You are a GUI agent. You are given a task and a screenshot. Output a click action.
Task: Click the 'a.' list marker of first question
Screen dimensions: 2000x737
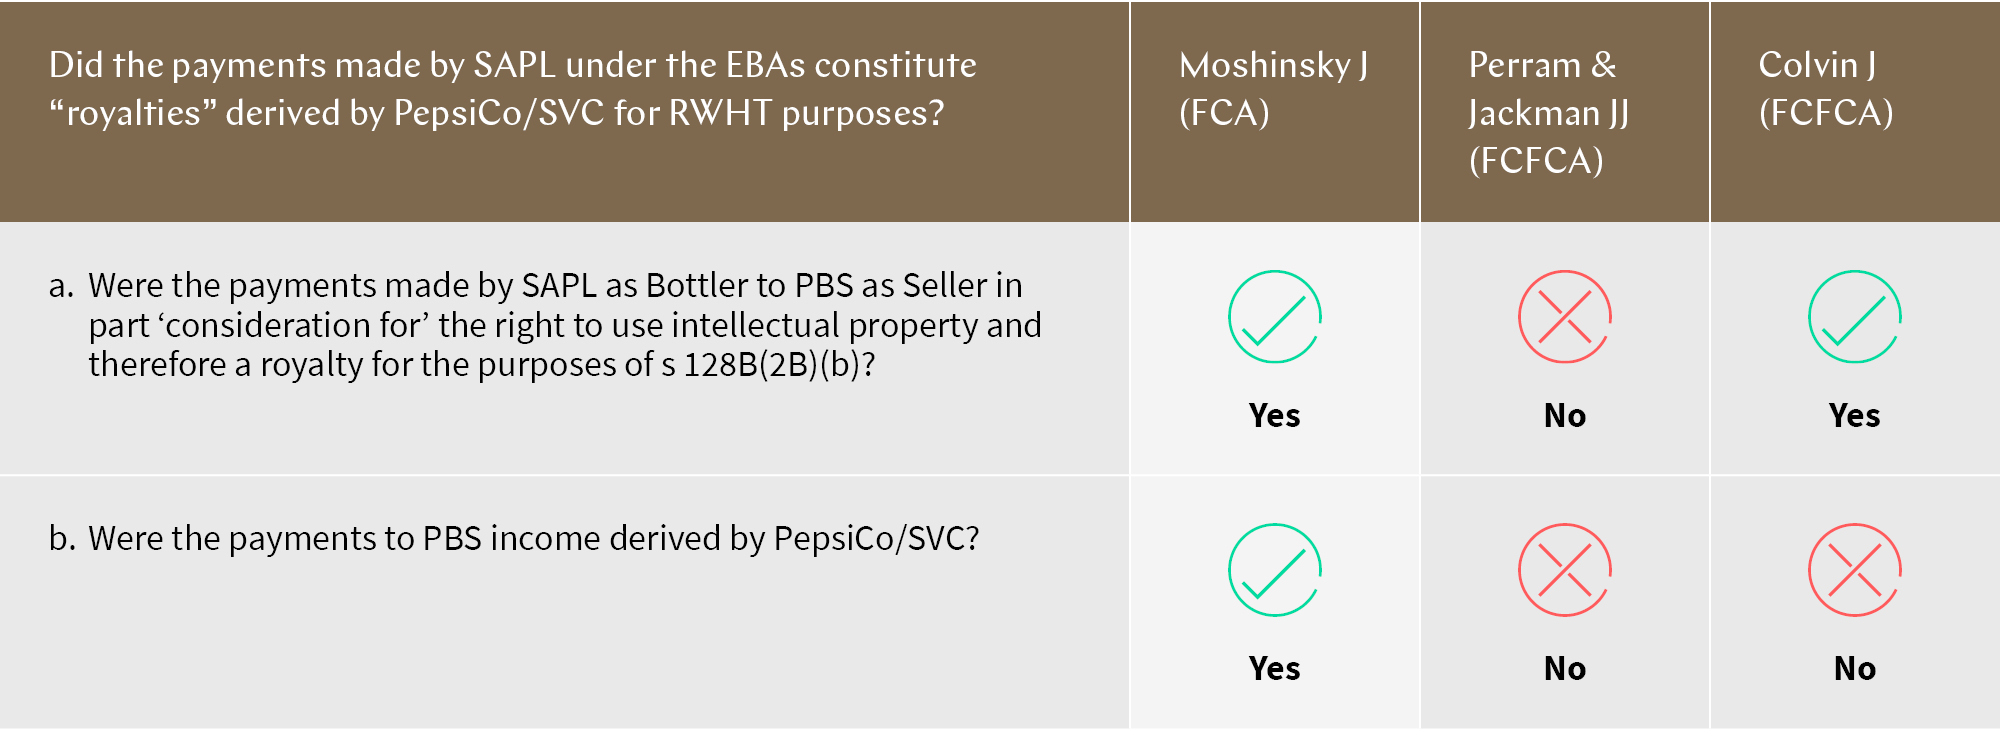coord(61,286)
